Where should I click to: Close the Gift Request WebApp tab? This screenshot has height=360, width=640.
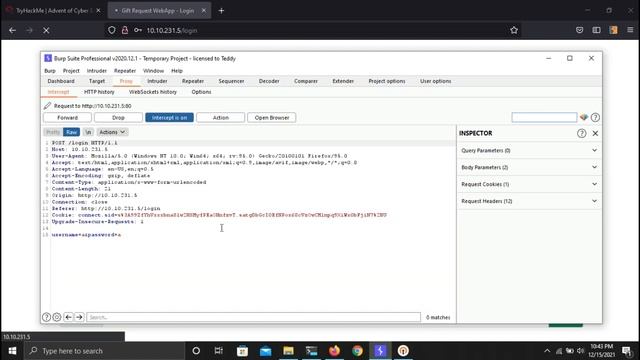coord(204,11)
